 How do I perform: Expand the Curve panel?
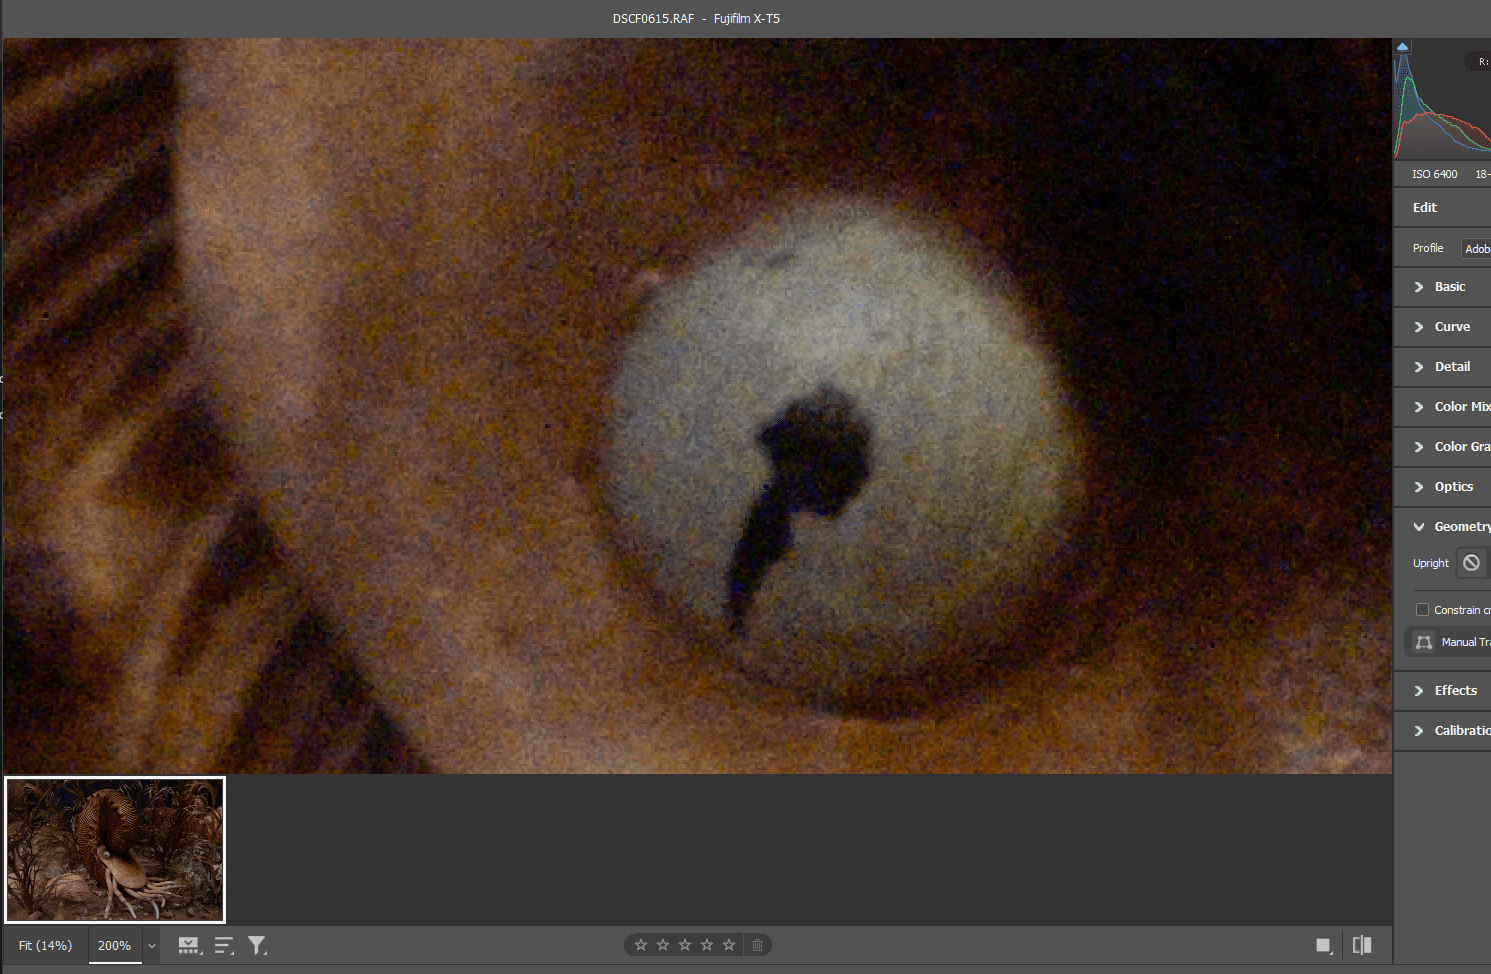coord(1442,327)
